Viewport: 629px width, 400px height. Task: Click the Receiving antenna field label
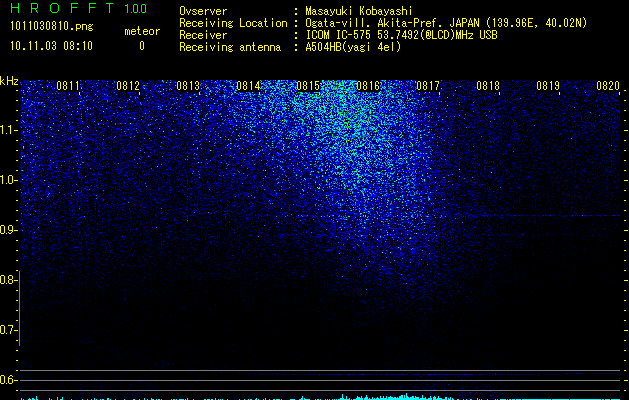(x=230, y=47)
